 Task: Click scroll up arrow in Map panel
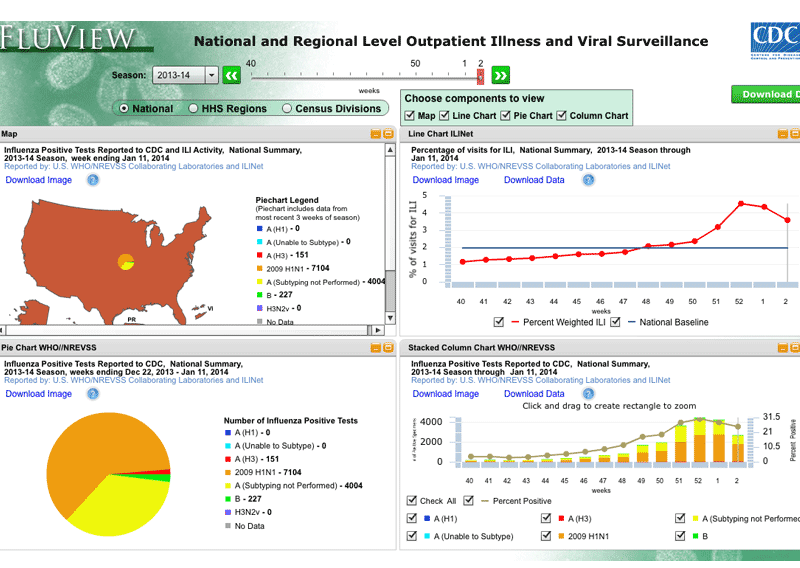click(x=390, y=150)
